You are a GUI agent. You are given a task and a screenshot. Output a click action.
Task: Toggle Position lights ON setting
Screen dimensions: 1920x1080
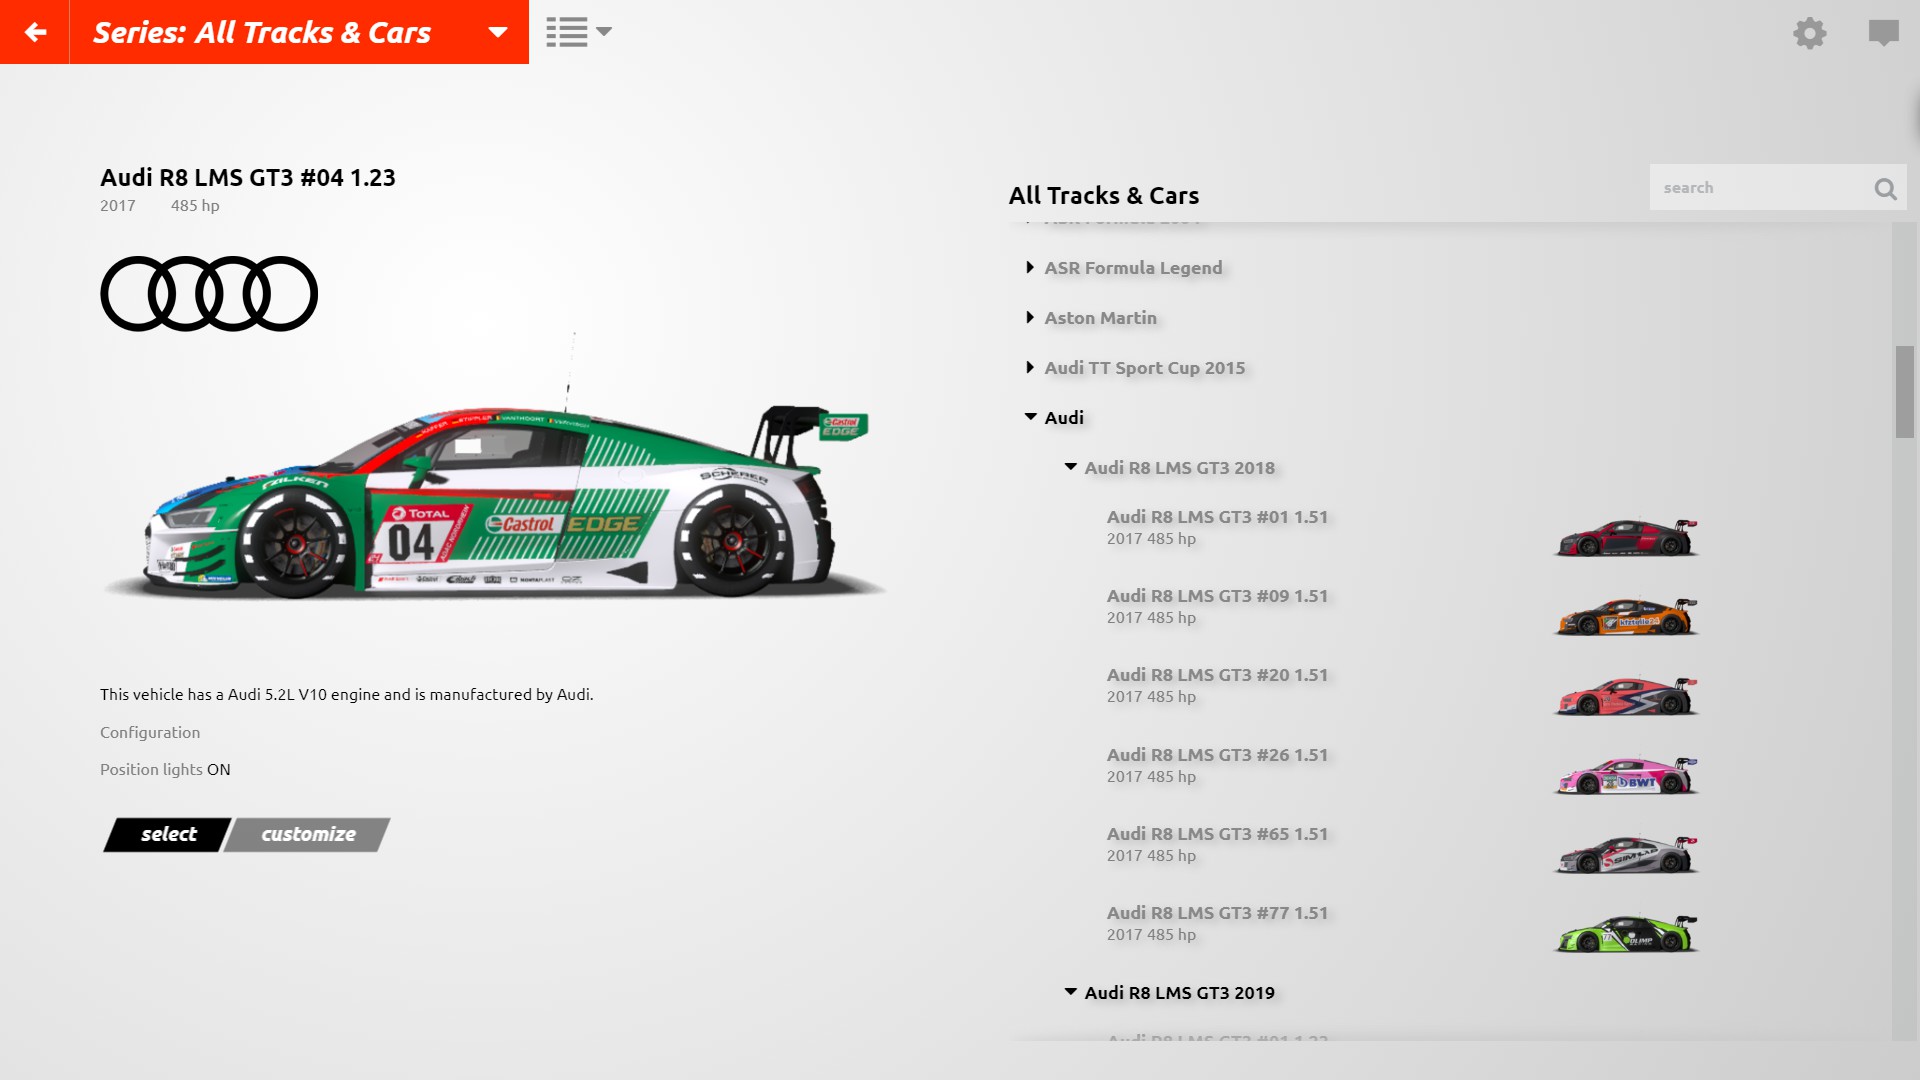coord(165,769)
